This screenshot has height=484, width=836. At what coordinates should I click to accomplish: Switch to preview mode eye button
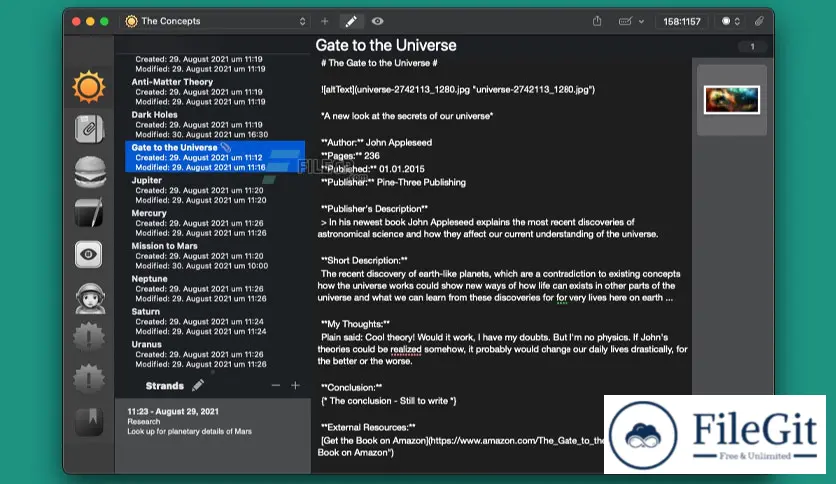click(x=377, y=21)
